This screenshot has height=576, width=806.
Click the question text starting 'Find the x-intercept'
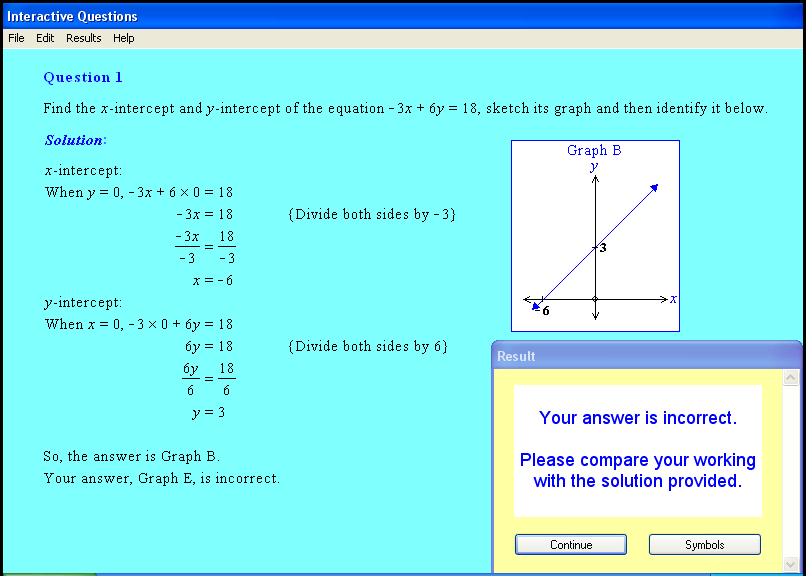406,108
